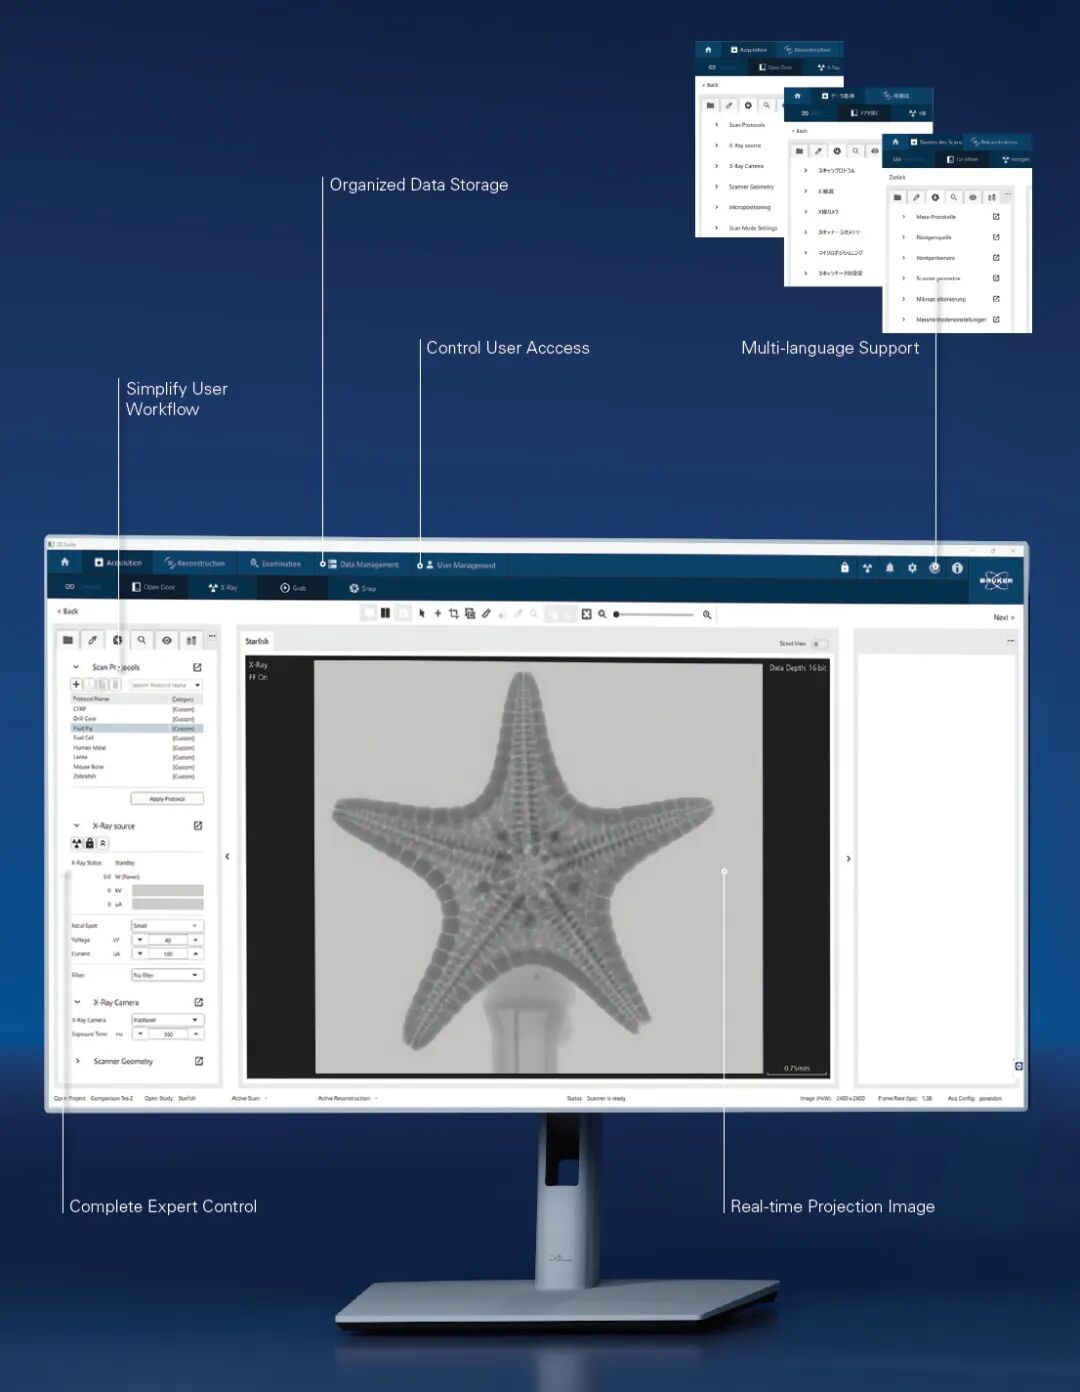The image size is (1080, 1392).
Task: Click the X-Ray toolbar button
Action: coord(223,588)
